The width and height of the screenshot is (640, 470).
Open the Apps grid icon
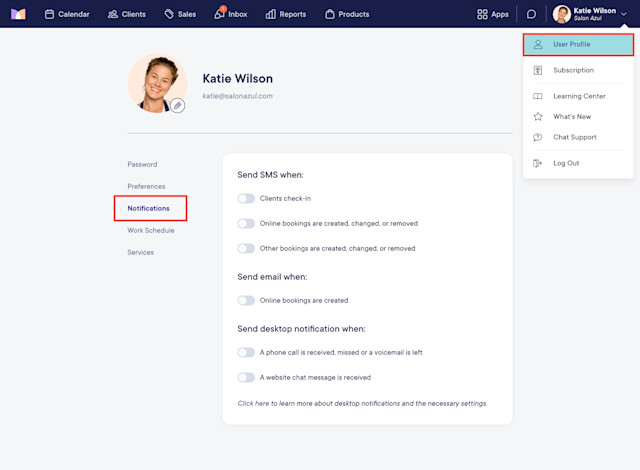(482, 14)
